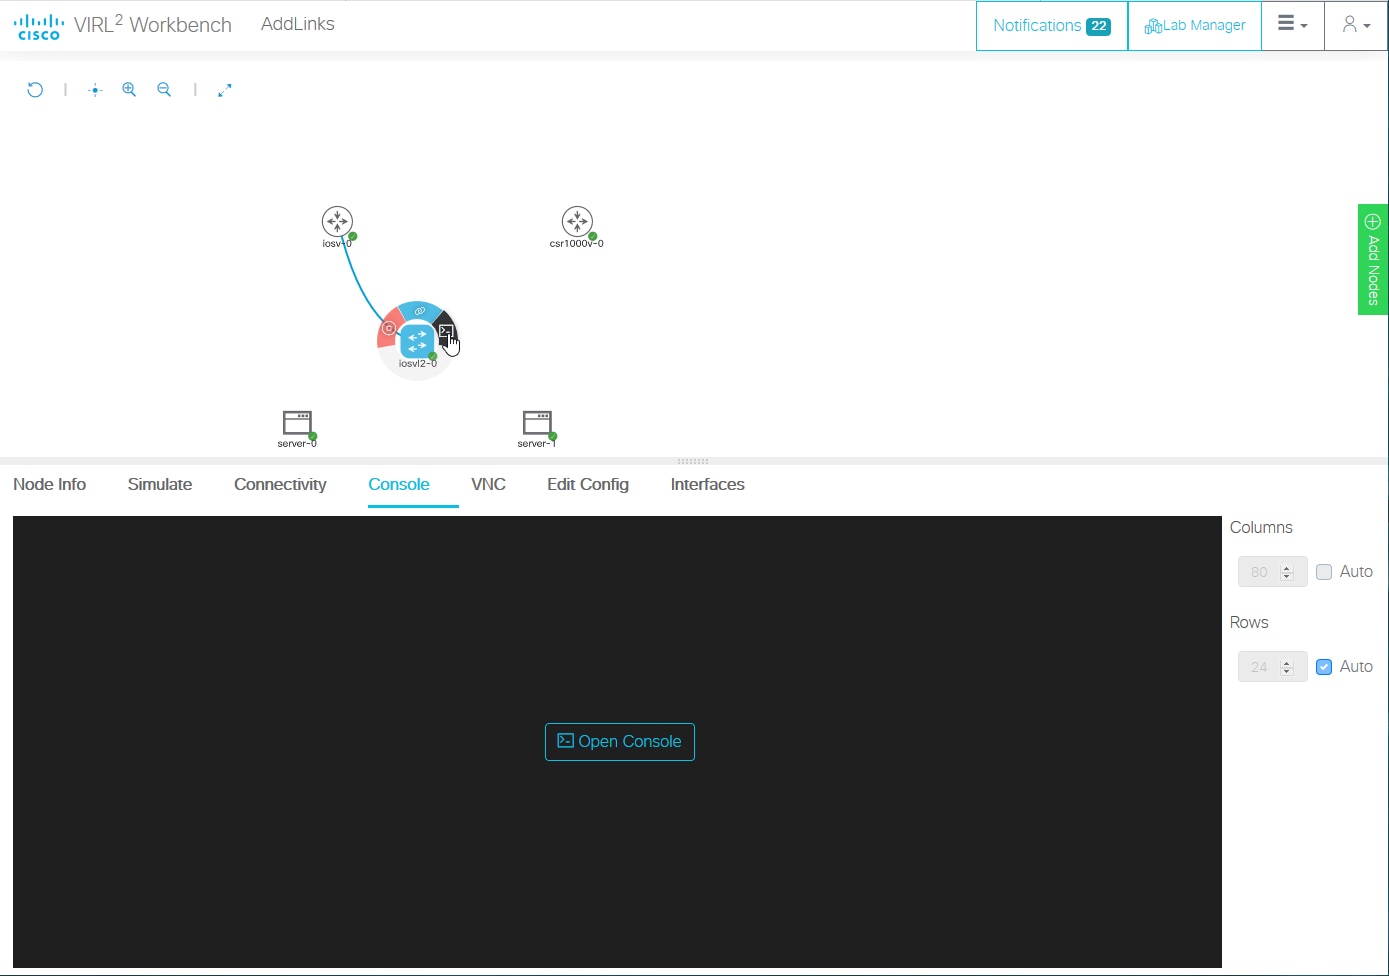Reset the topology view with the refresh icon

(35, 89)
